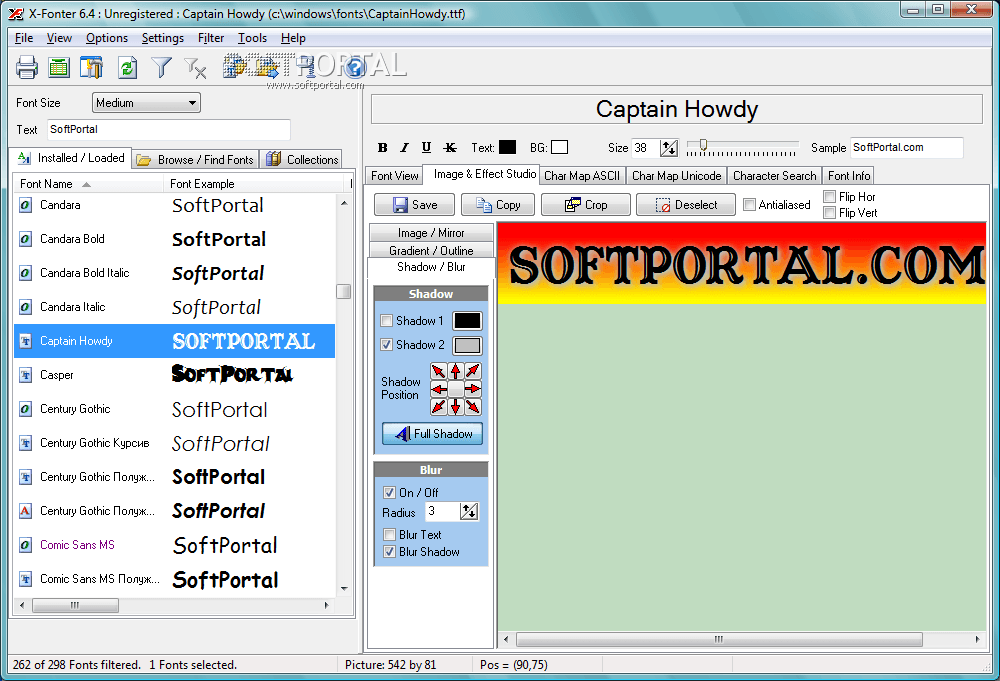This screenshot has height=681, width=1000.
Task: Click the Remove Filter funnel-with-X icon
Action: tap(195, 68)
